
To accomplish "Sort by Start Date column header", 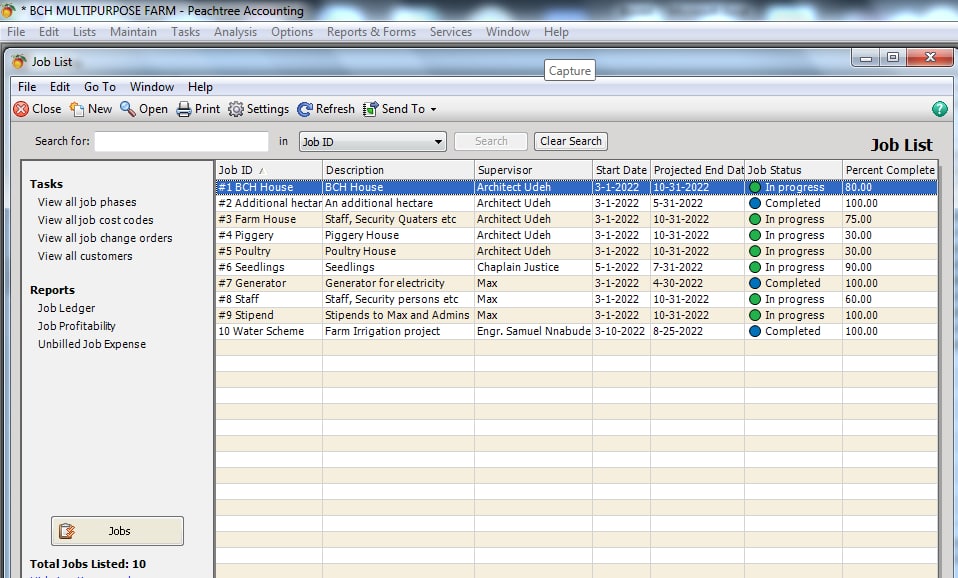I will pyautogui.click(x=621, y=170).
